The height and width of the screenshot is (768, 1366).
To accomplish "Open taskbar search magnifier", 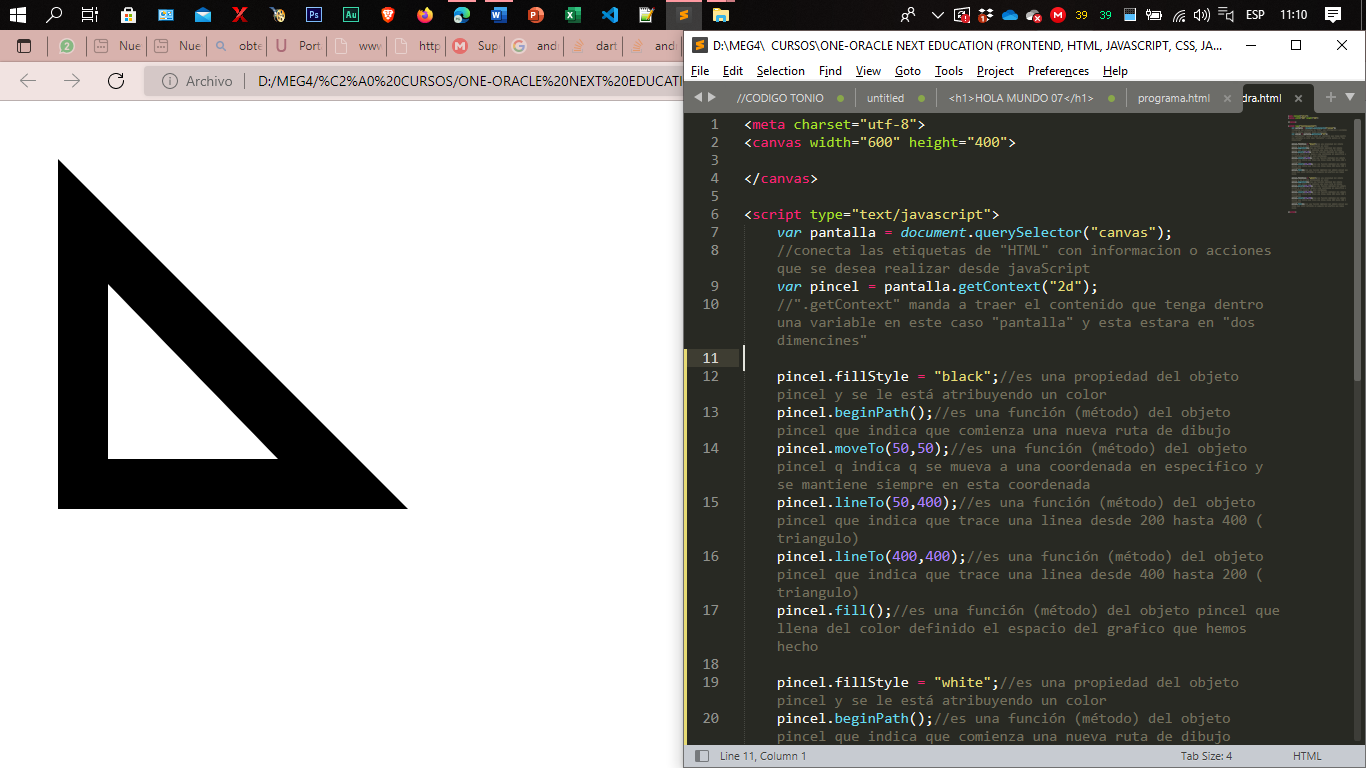I will click(55, 15).
